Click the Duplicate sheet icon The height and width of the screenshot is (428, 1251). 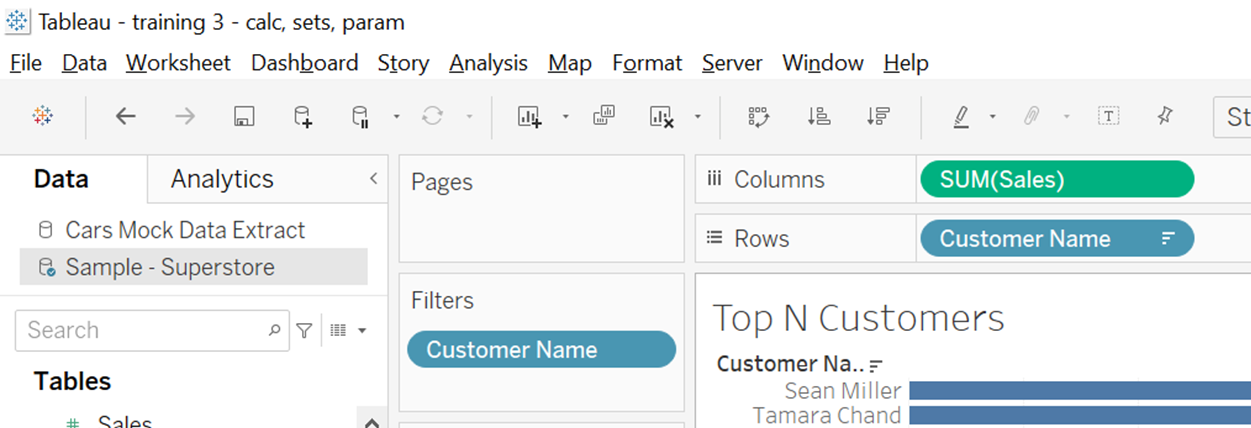coord(603,116)
